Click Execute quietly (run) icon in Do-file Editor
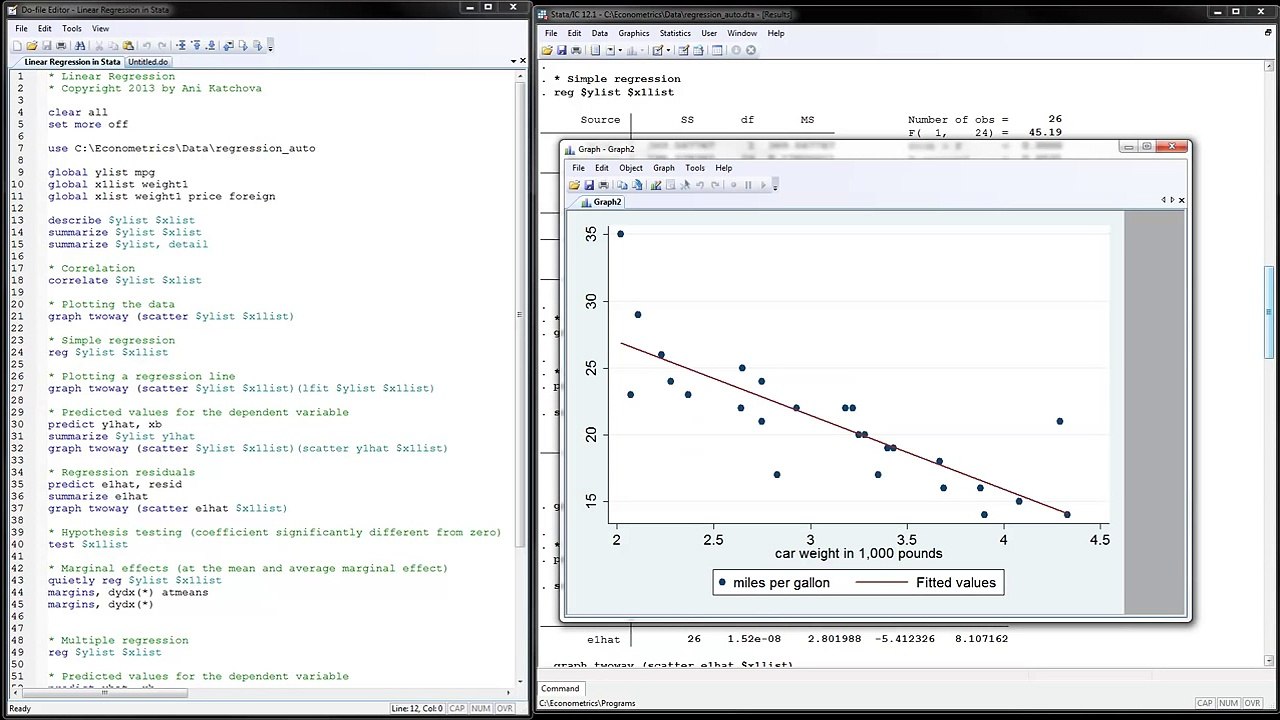This screenshot has width=1280, height=720. point(257,45)
